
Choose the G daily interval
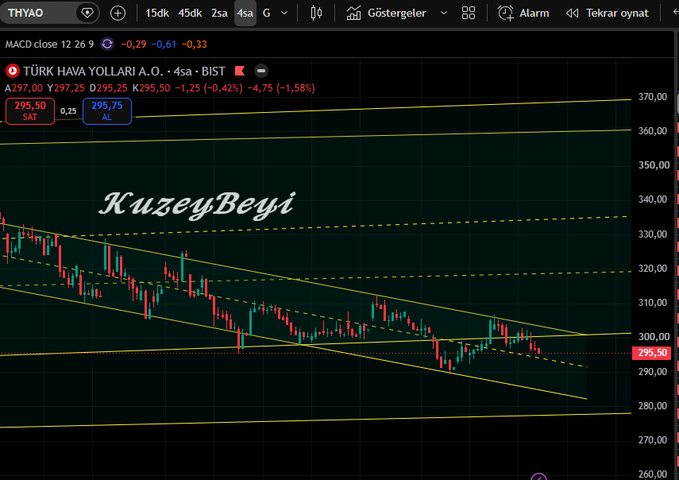point(267,13)
